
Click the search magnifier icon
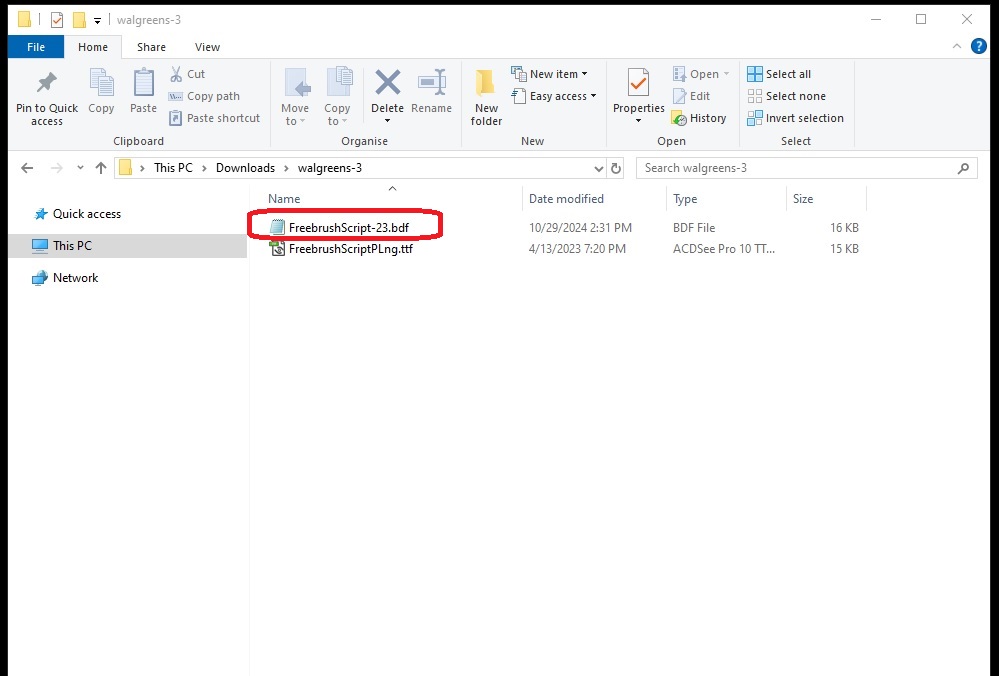963,168
